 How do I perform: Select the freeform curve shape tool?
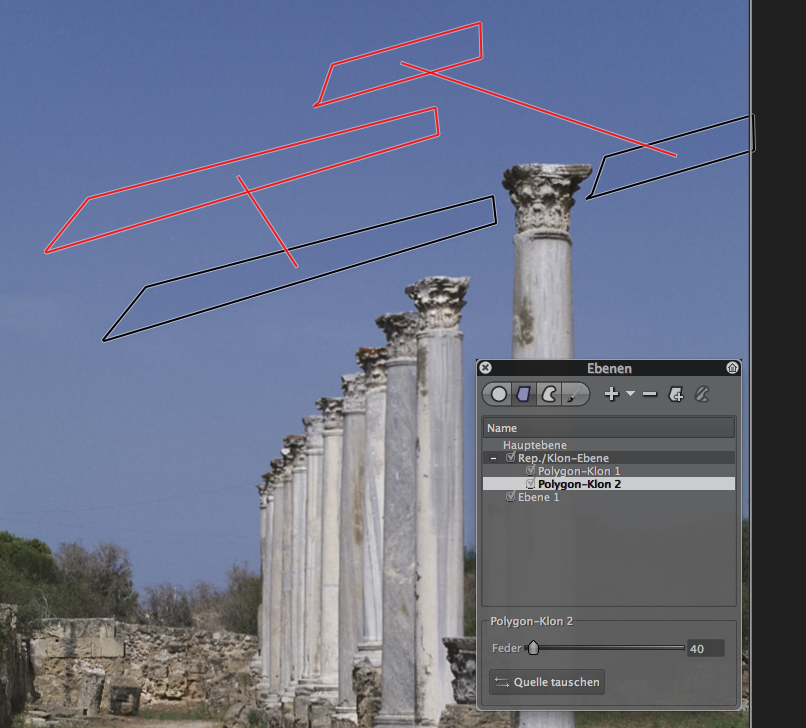click(x=547, y=395)
